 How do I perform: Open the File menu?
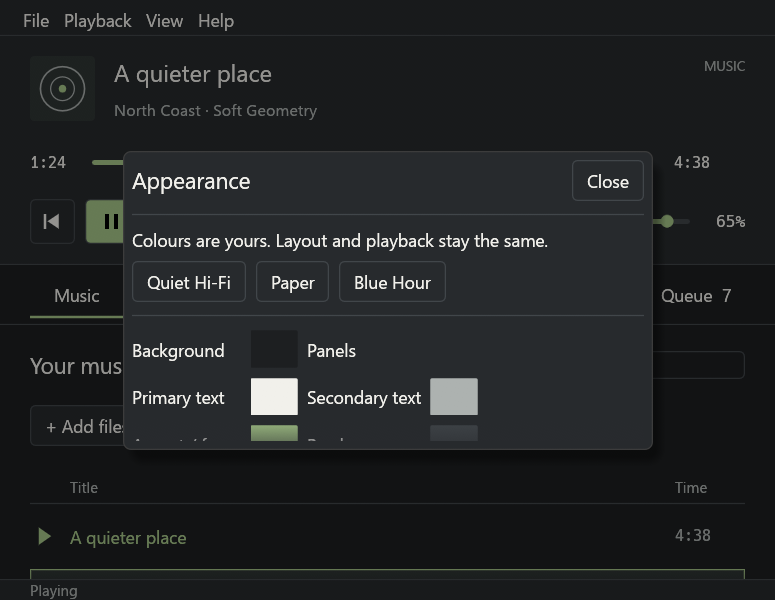[36, 21]
